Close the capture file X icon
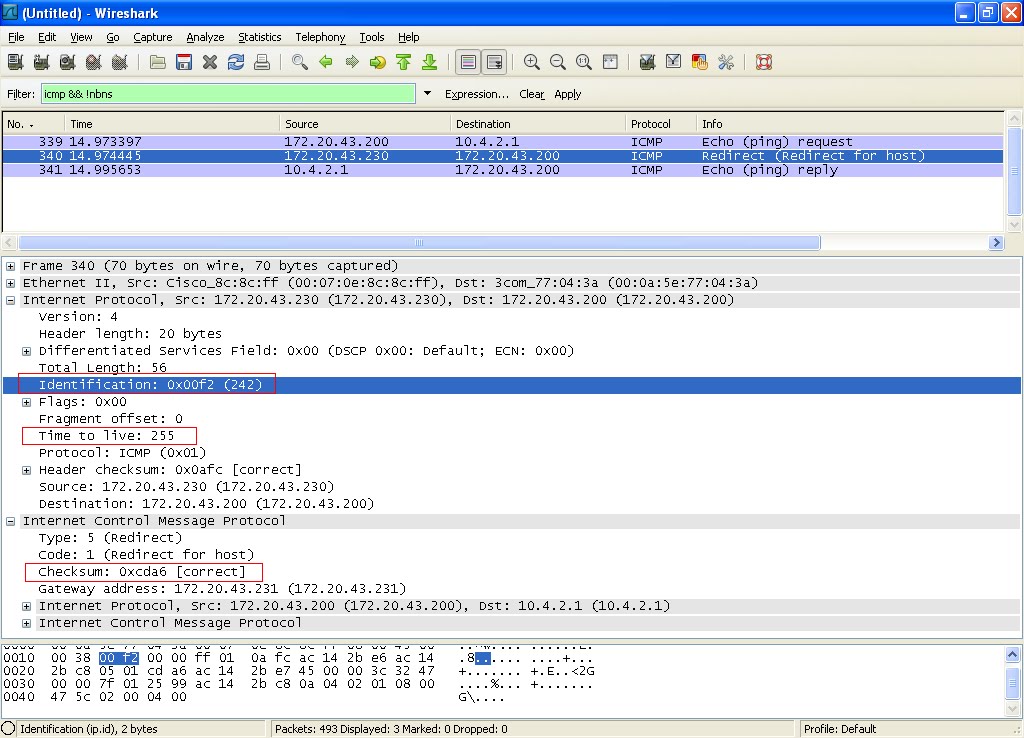This screenshot has height=738, width=1024. (x=210, y=62)
